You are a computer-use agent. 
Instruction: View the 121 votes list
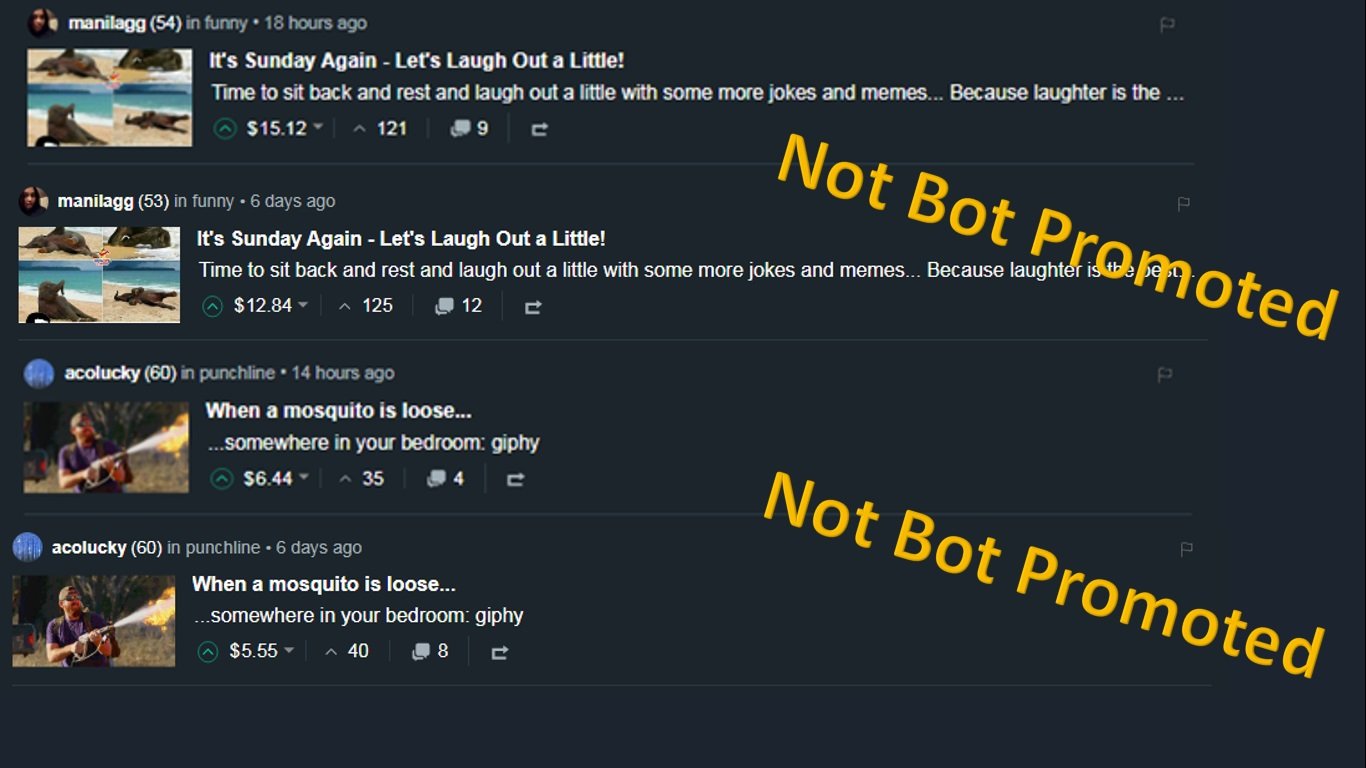pyautogui.click(x=380, y=129)
